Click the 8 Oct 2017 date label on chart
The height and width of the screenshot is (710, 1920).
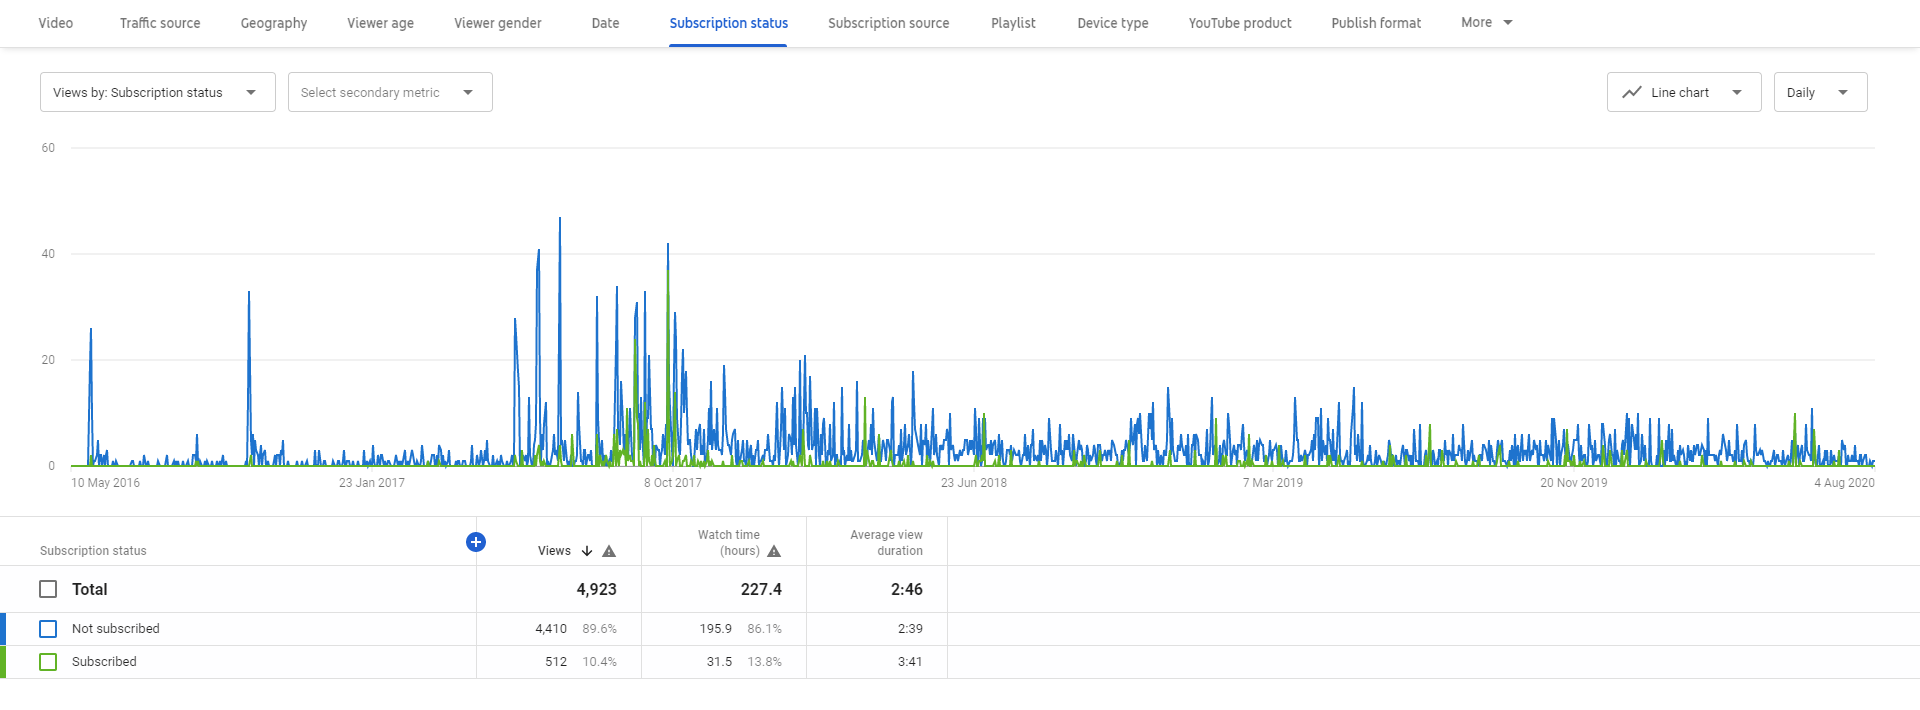672,483
